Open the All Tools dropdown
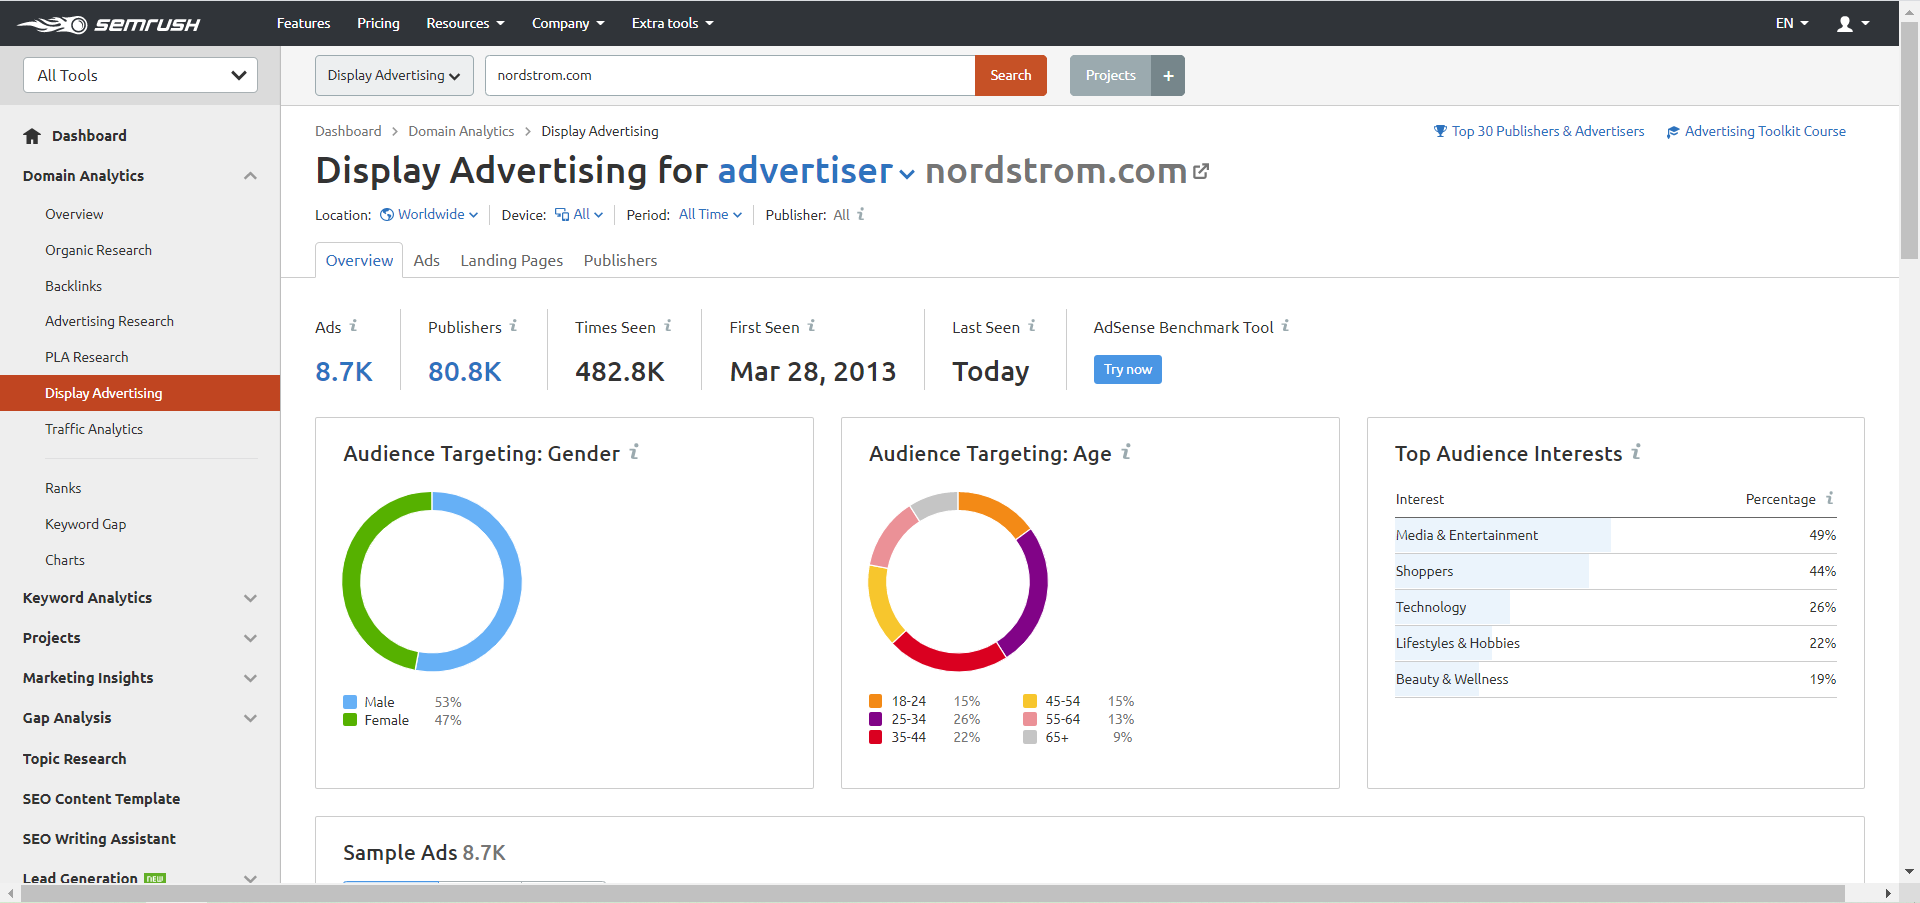This screenshot has height=903, width=1920. (x=140, y=76)
